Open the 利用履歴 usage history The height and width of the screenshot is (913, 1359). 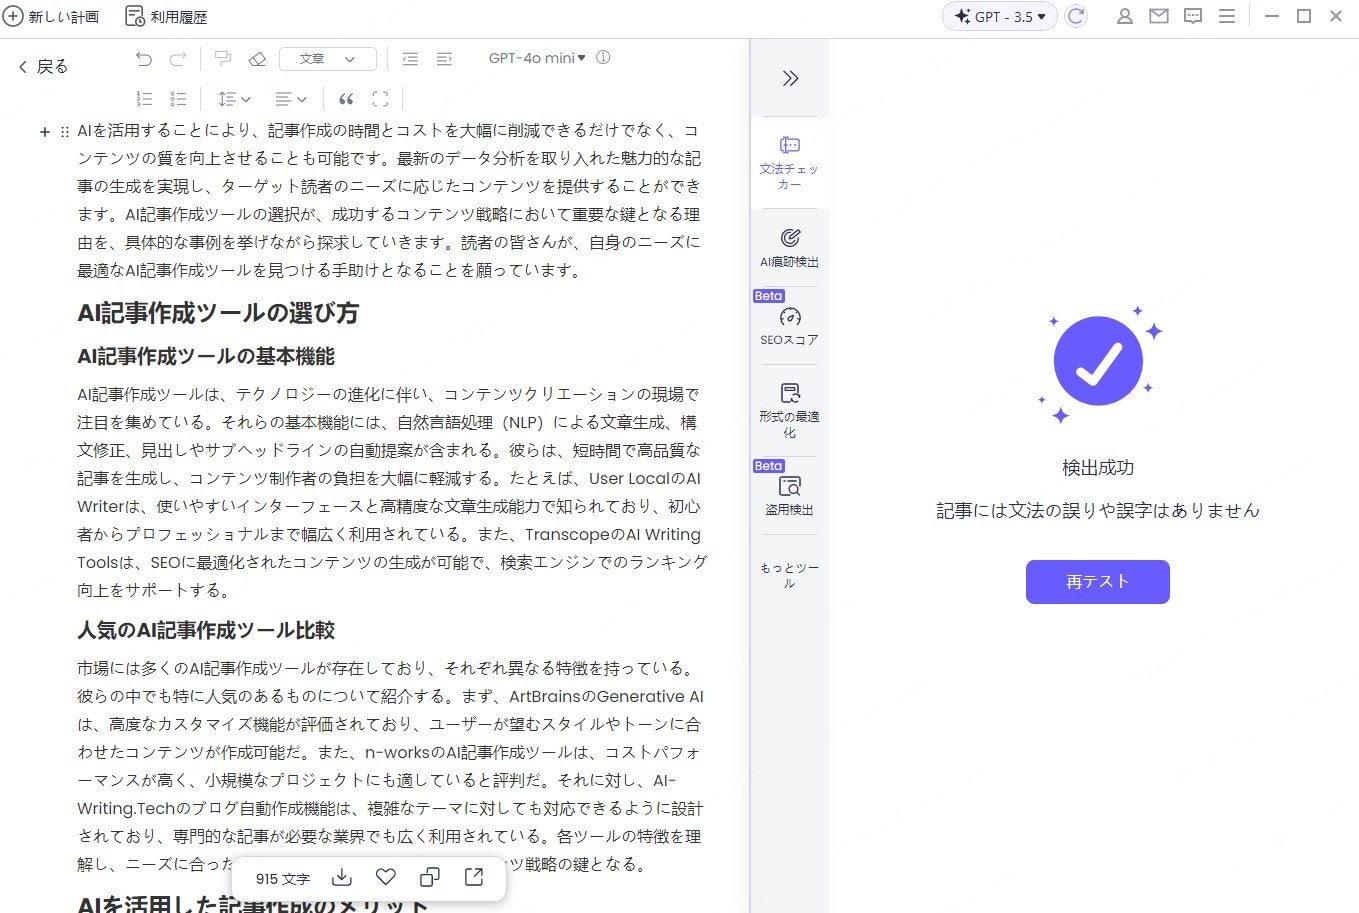tap(166, 17)
